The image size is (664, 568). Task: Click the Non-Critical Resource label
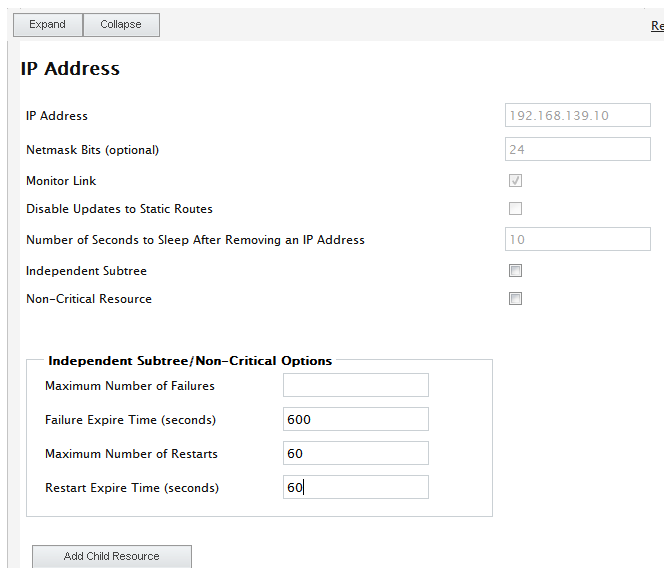point(89,299)
